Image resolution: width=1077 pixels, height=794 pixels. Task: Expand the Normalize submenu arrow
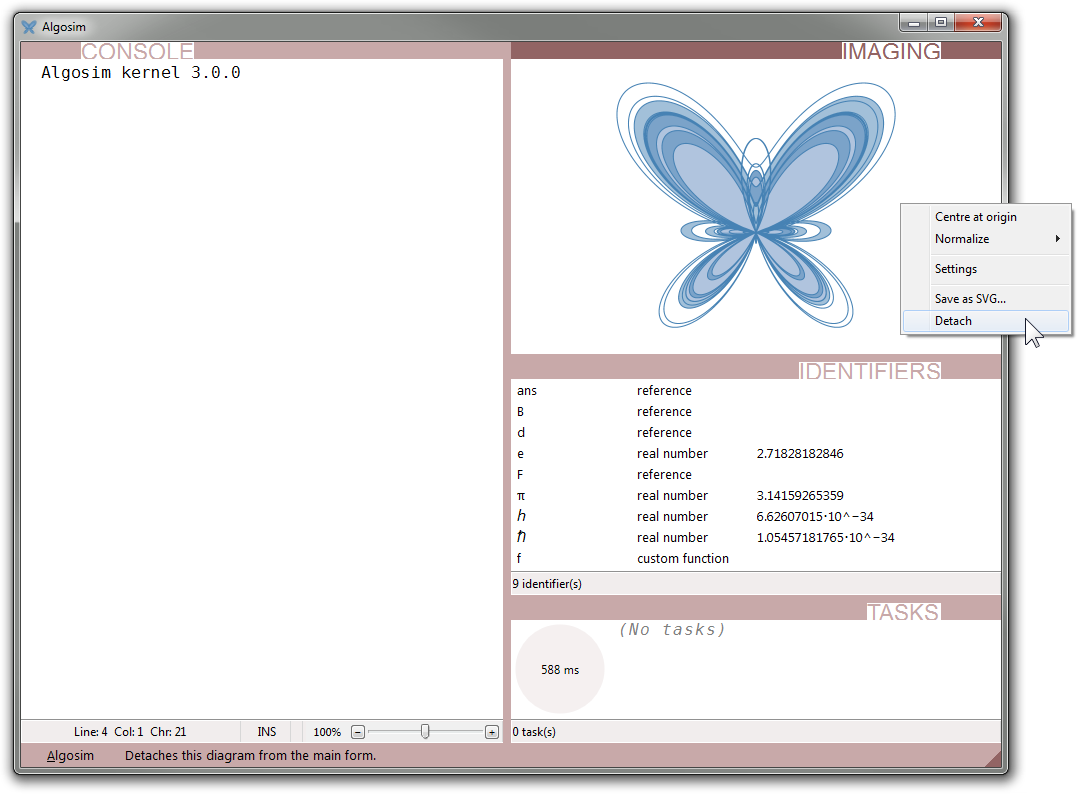1058,239
